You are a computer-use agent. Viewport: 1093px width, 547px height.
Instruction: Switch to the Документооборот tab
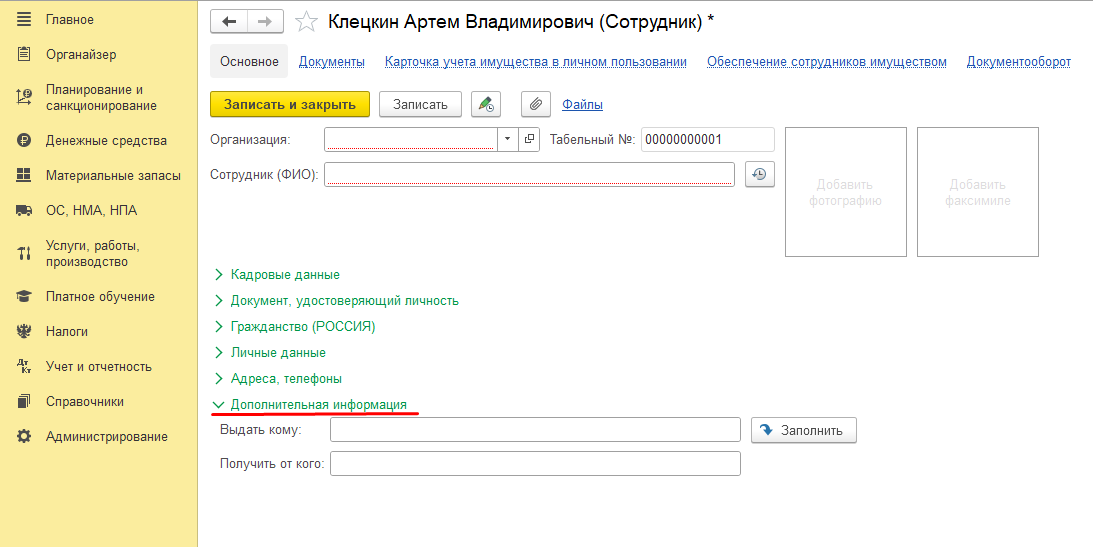(x=1018, y=61)
